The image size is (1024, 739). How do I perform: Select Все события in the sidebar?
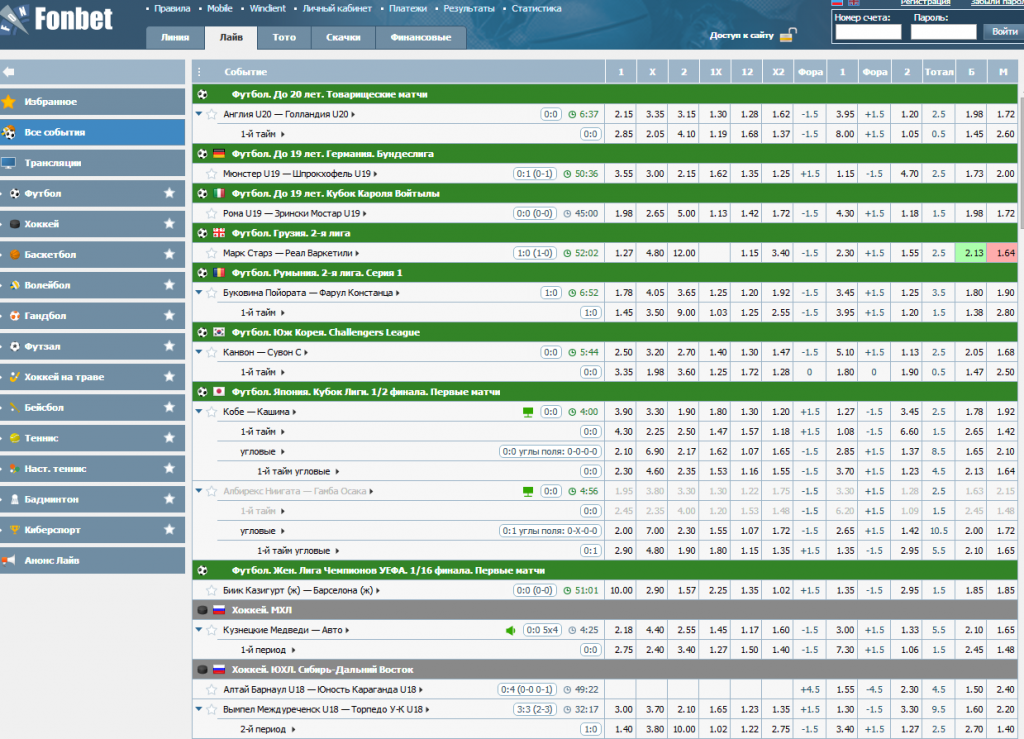click(93, 133)
